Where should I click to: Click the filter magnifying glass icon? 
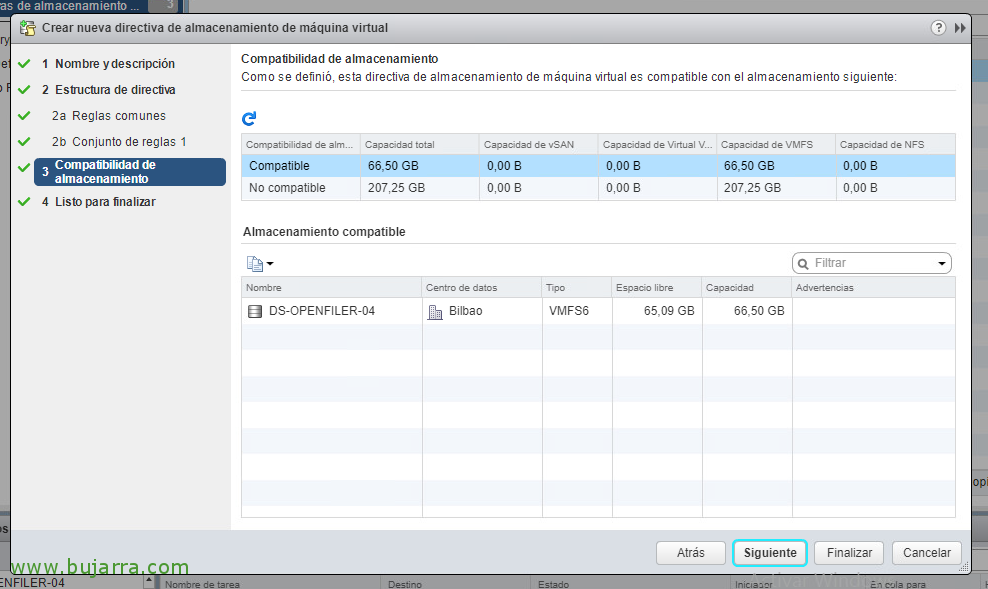pos(803,263)
